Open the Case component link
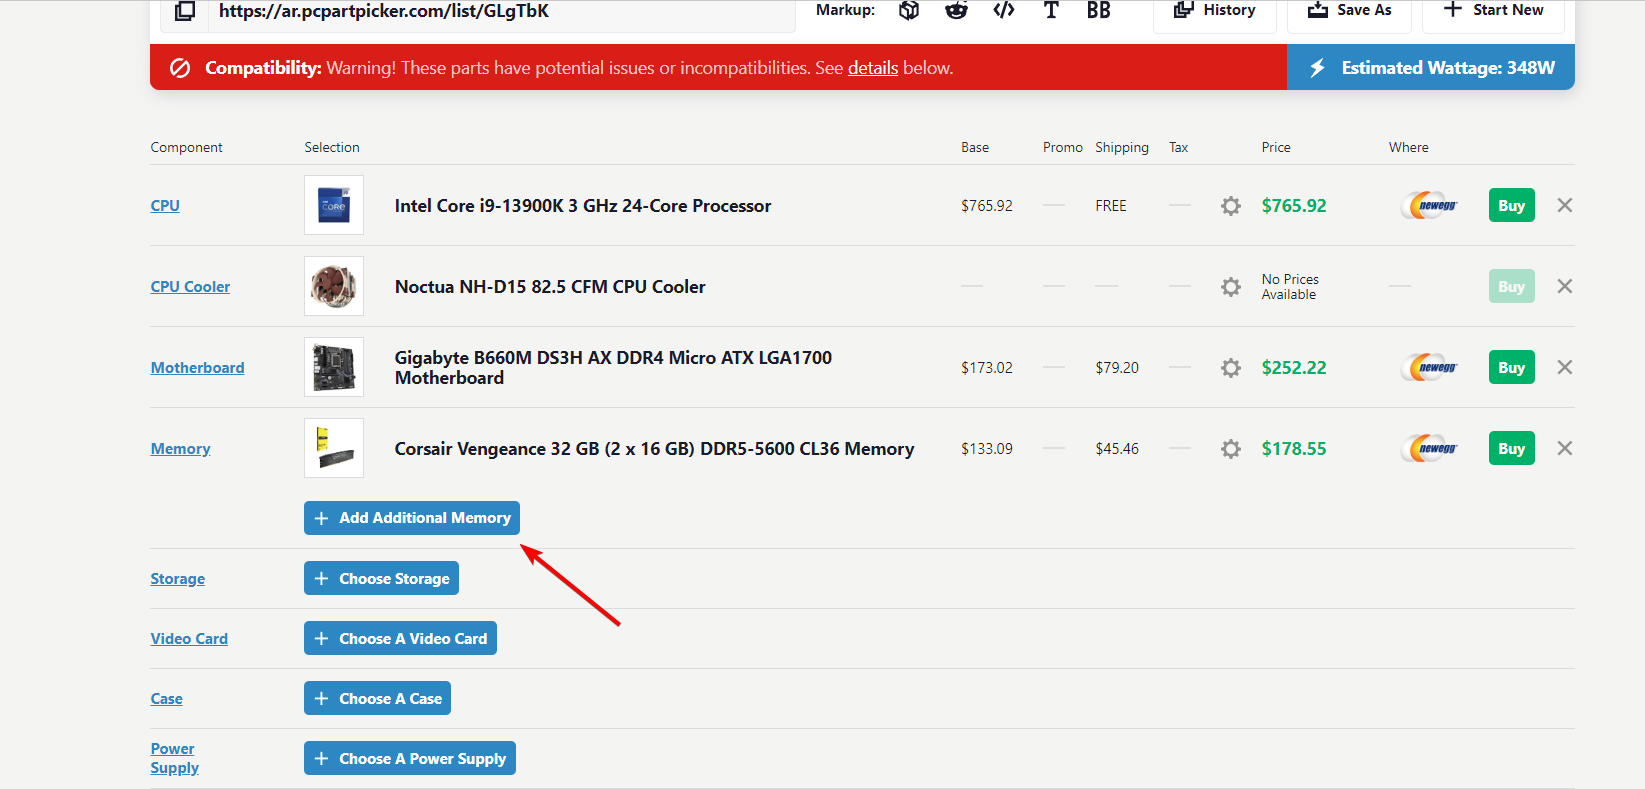The image size is (1645, 789). pyautogui.click(x=166, y=699)
